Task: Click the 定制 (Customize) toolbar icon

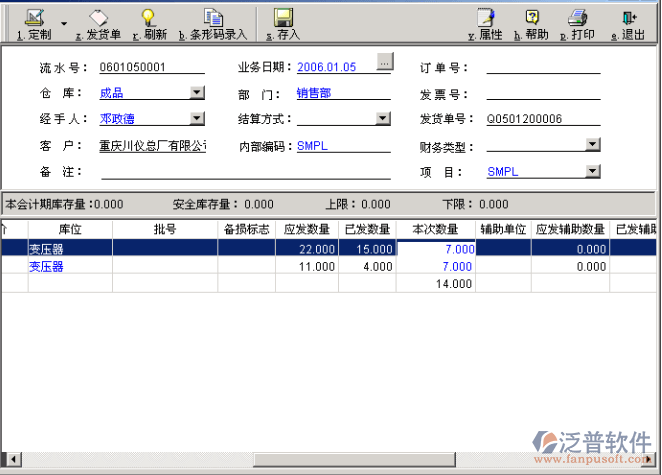Action: click(x=34, y=19)
